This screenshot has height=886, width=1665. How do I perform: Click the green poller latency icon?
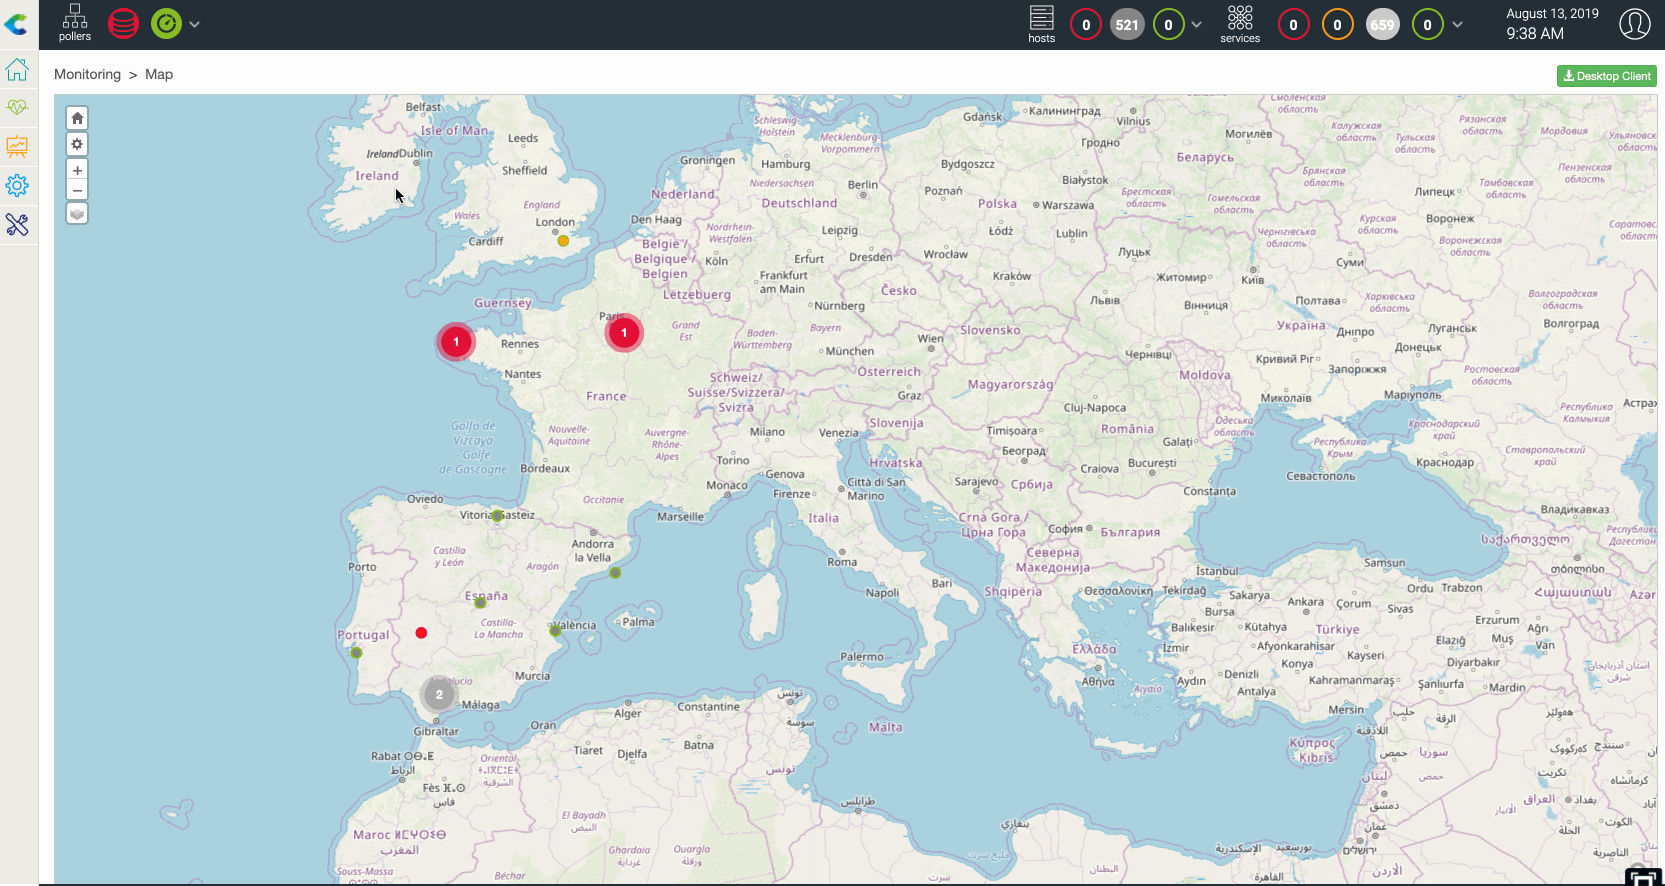click(x=166, y=23)
